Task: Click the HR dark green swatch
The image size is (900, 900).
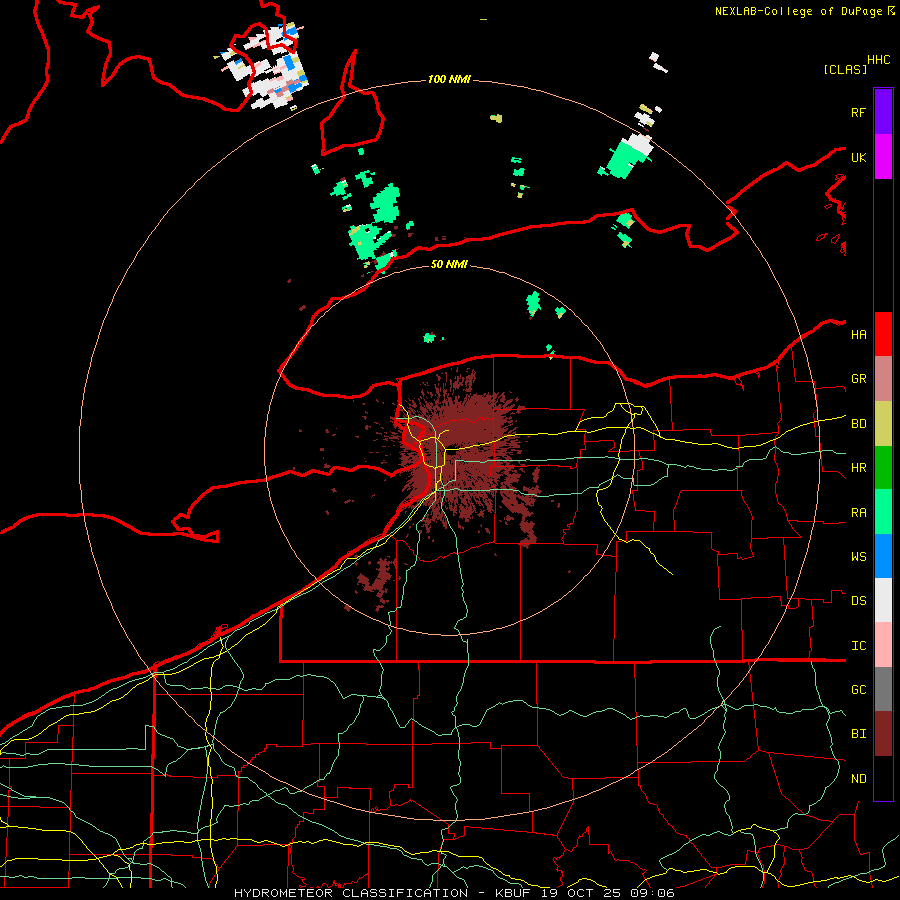Action: pos(883,467)
